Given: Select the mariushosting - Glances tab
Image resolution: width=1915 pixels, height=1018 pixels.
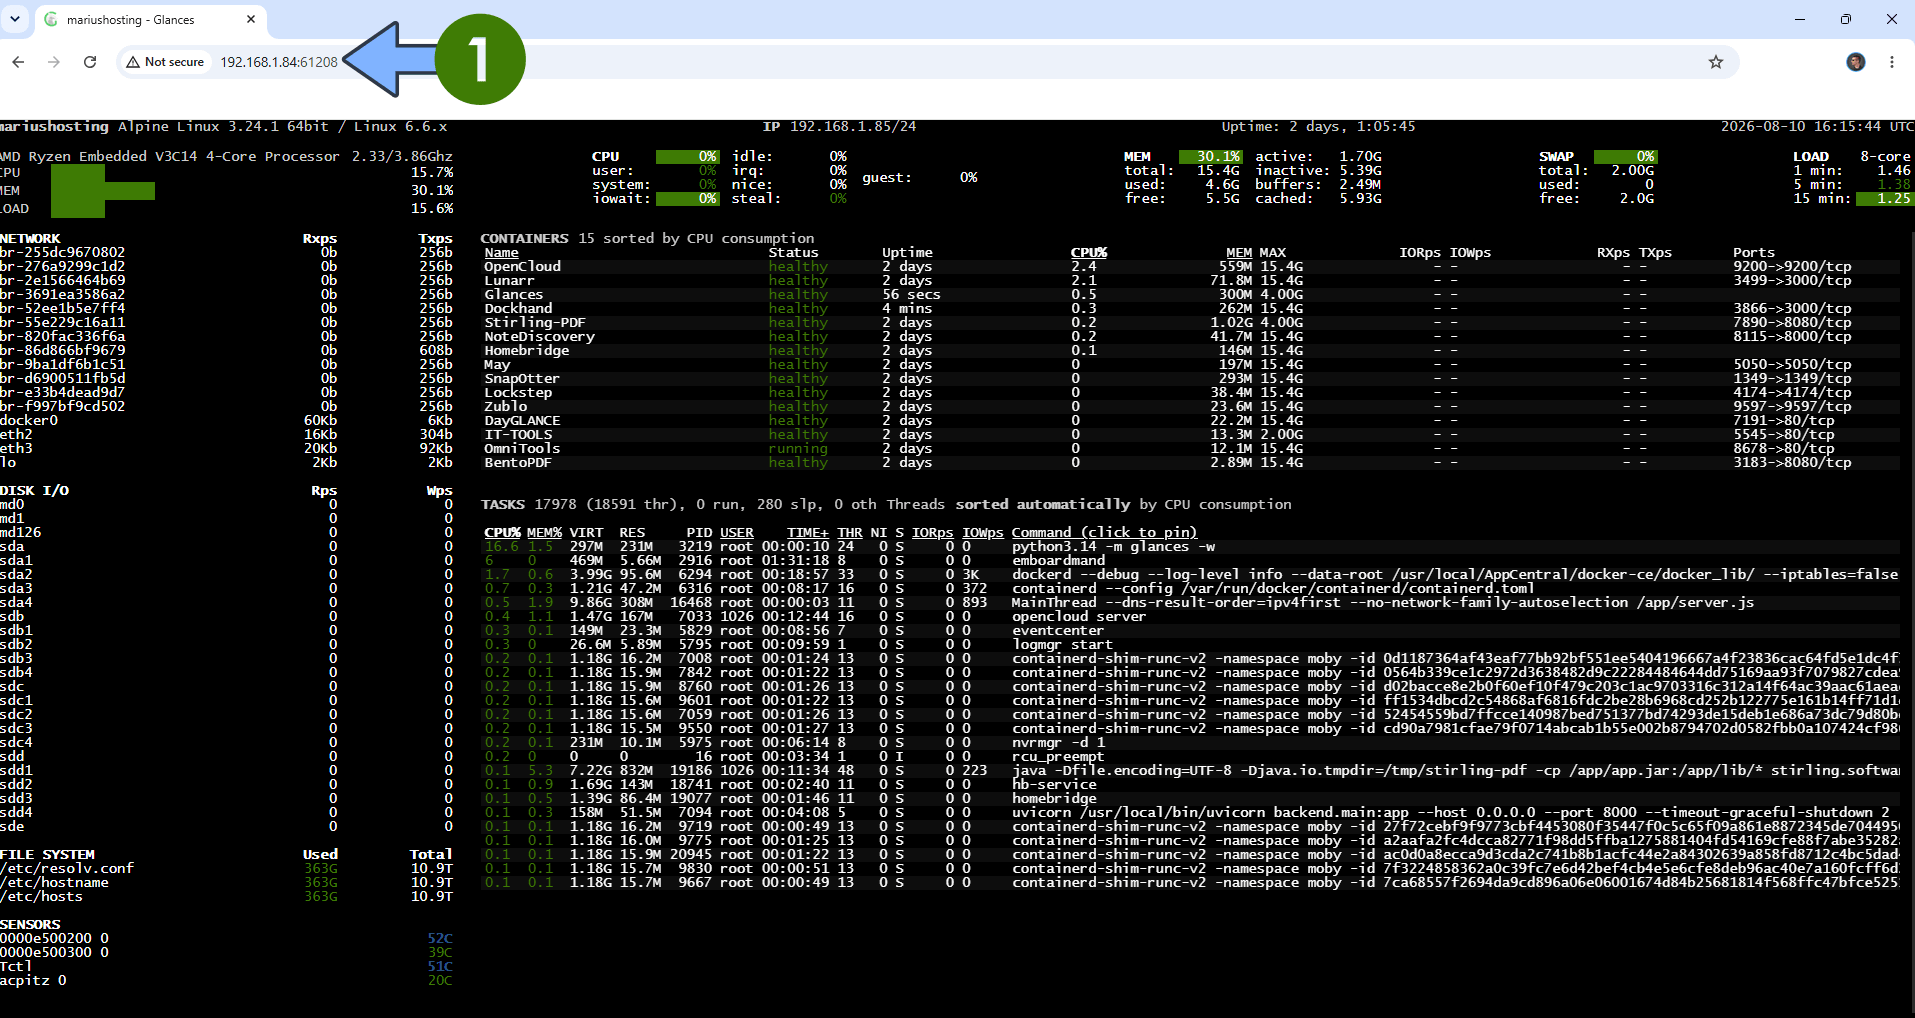Looking at the screenshot, I should pos(150,20).
